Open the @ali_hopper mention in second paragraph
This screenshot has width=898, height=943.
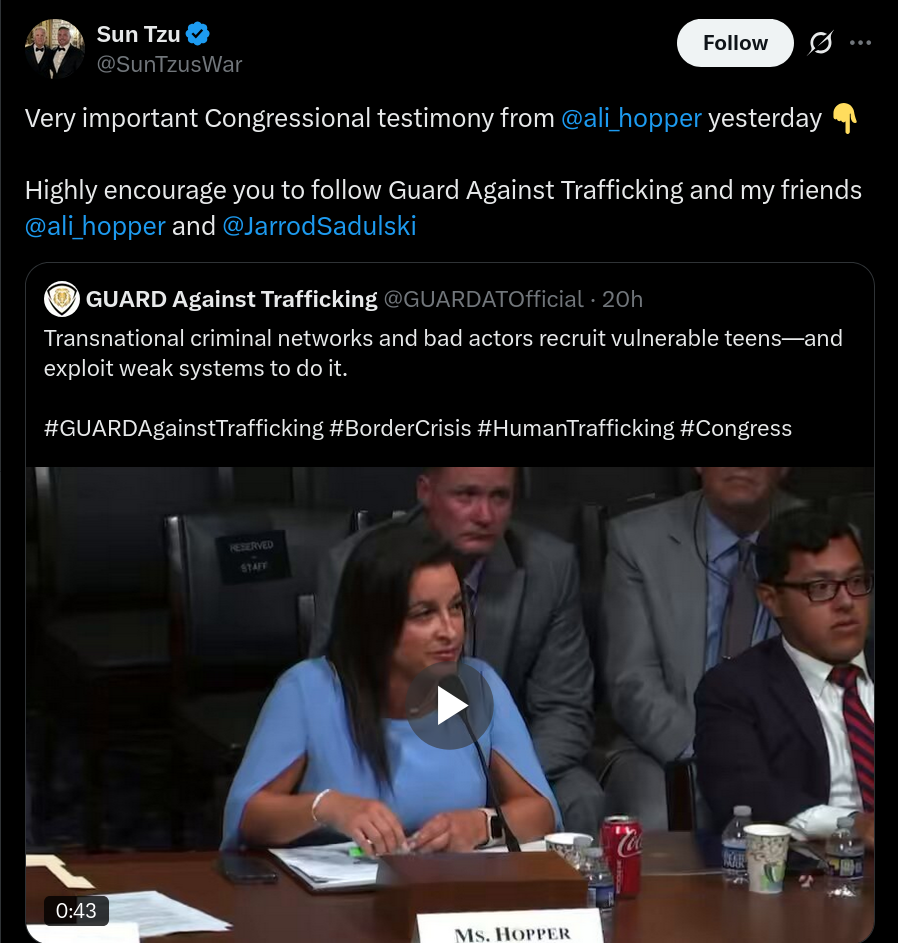click(95, 226)
